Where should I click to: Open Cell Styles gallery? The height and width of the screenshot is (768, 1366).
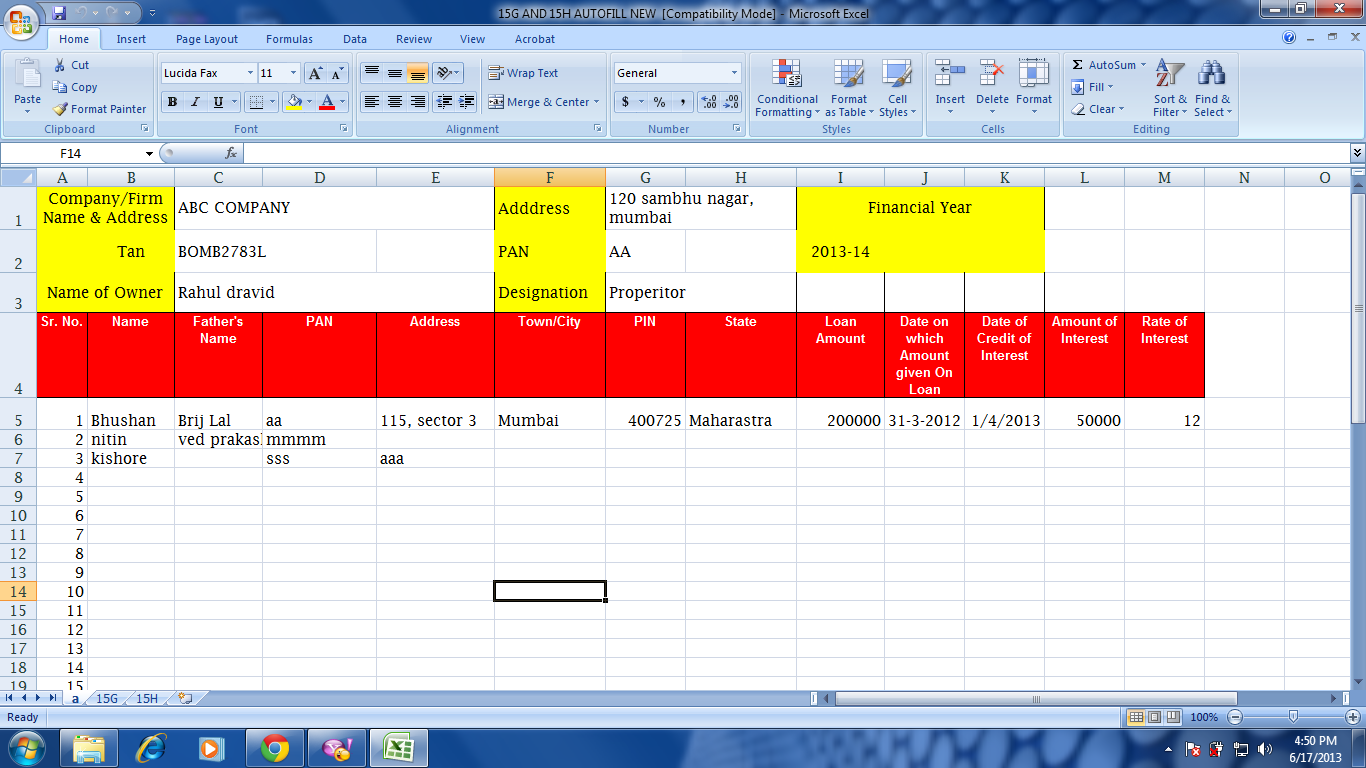tap(897, 88)
